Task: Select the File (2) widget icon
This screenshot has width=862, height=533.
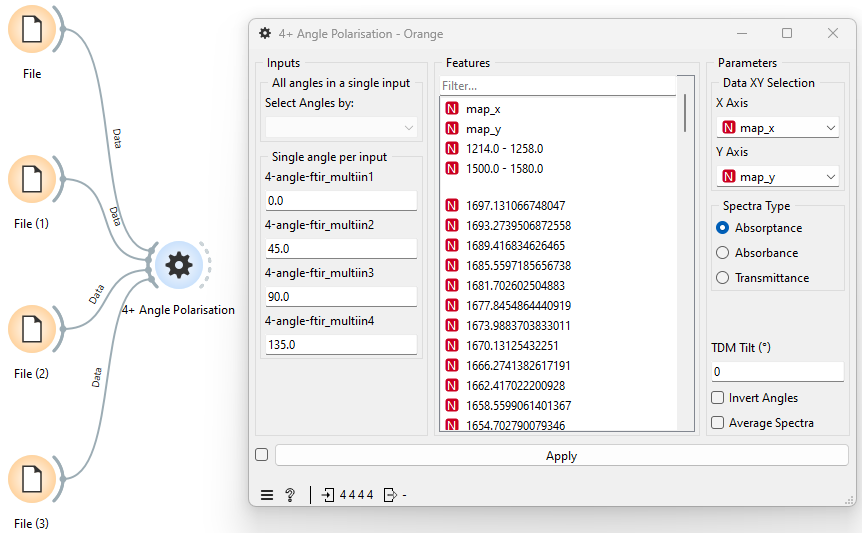Action: (x=32, y=329)
